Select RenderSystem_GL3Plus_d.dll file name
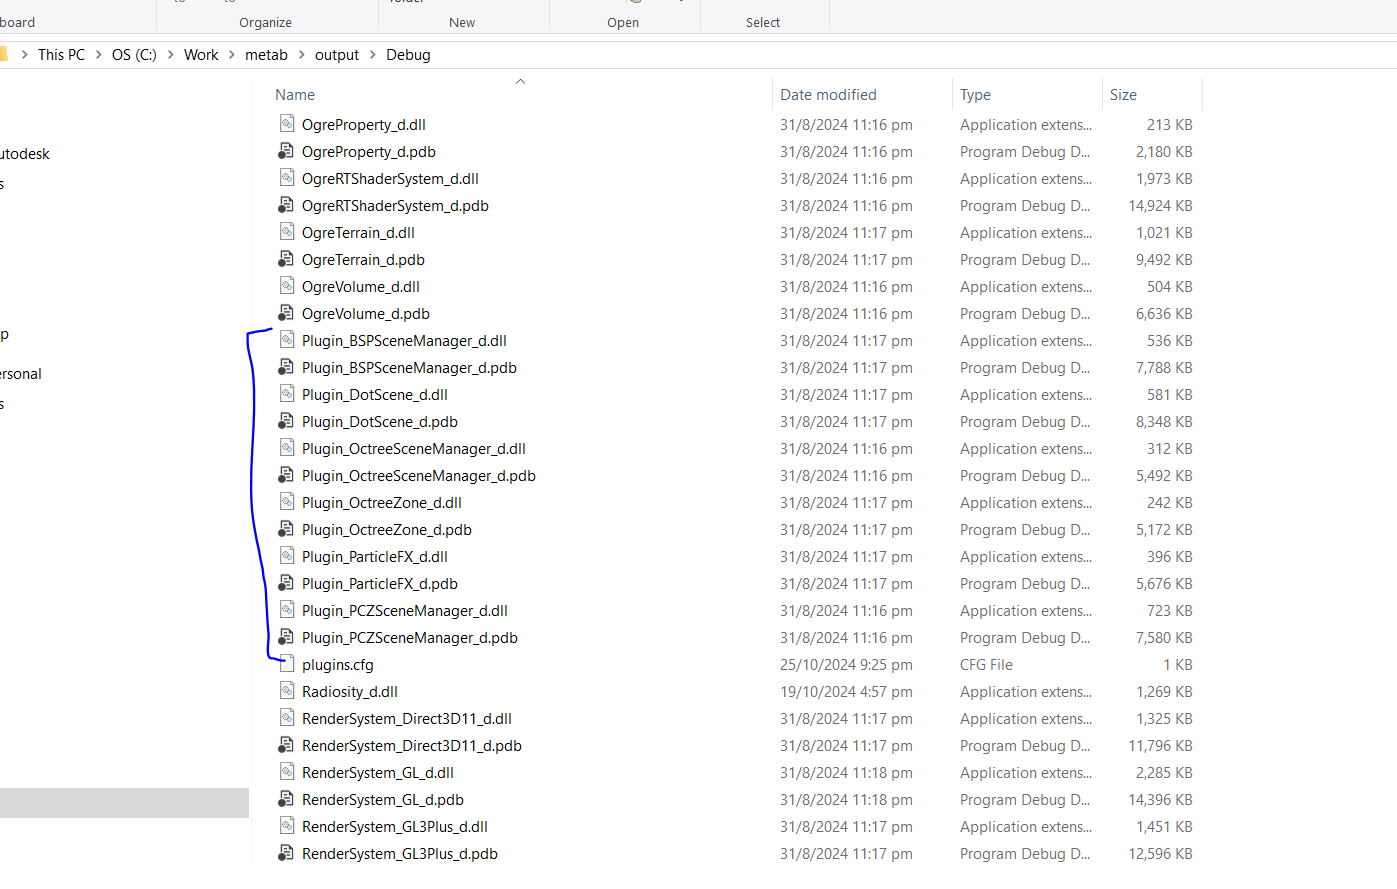The width and height of the screenshot is (1397, 889). tap(395, 827)
